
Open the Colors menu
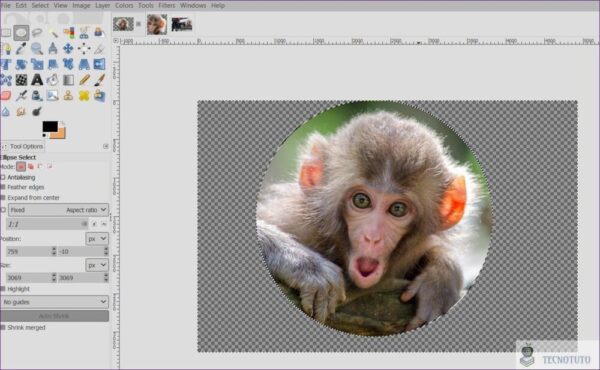[124, 5]
